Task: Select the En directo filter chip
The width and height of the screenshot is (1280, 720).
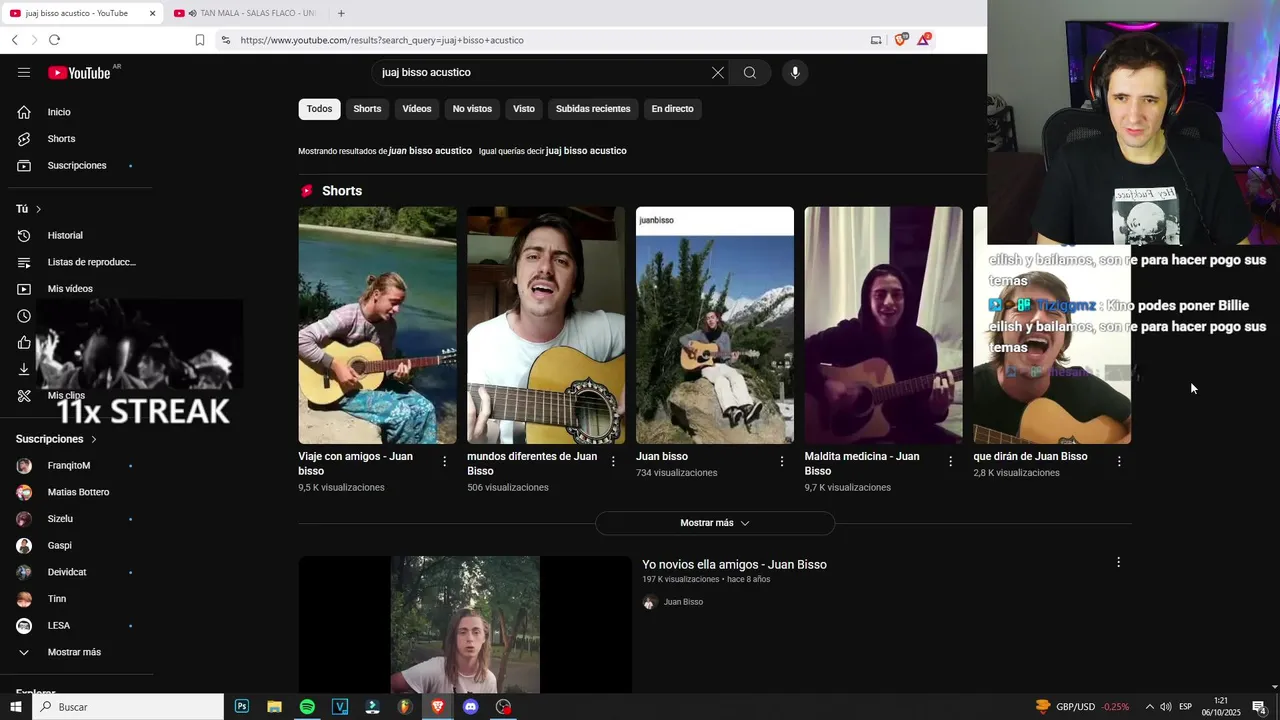Action: pos(672,109)
